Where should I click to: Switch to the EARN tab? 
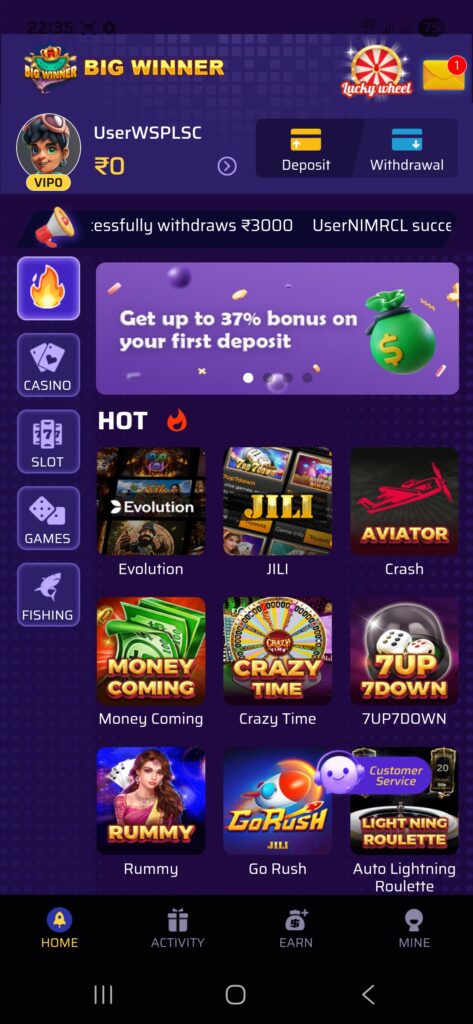pyautogui.click(x=296, y=929)
